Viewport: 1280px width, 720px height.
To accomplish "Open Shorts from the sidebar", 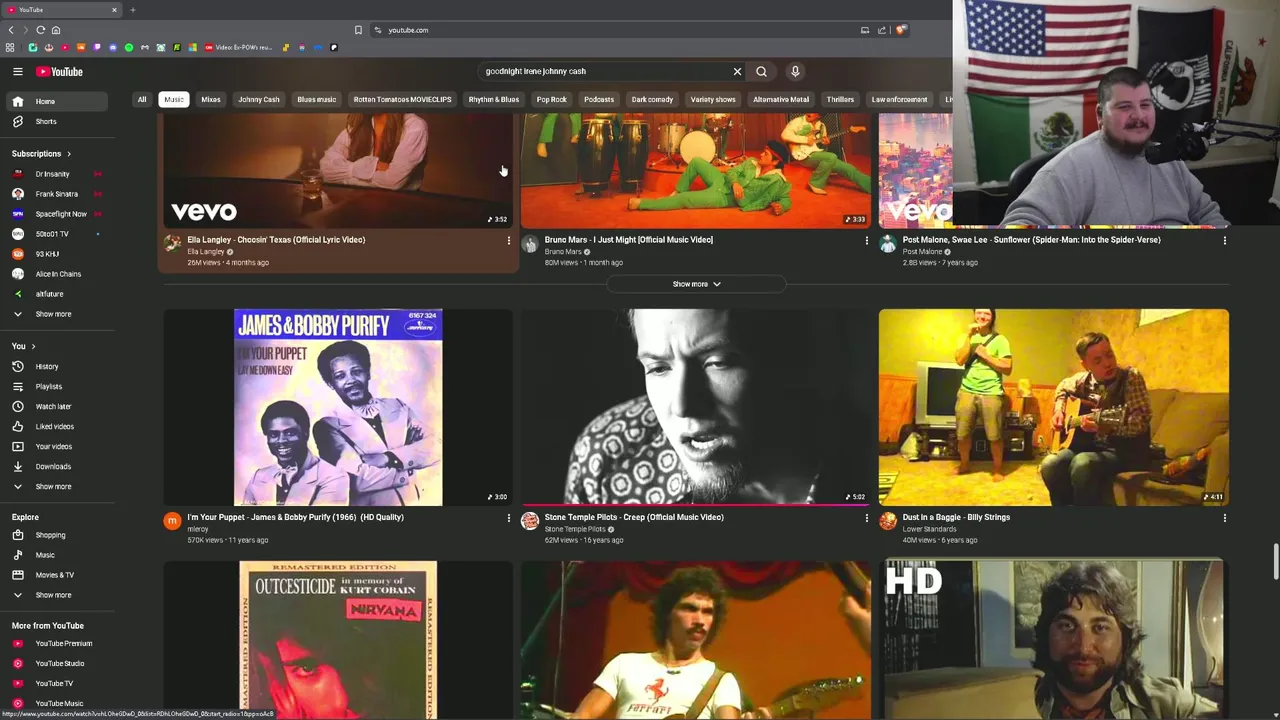I will (58, 121).
